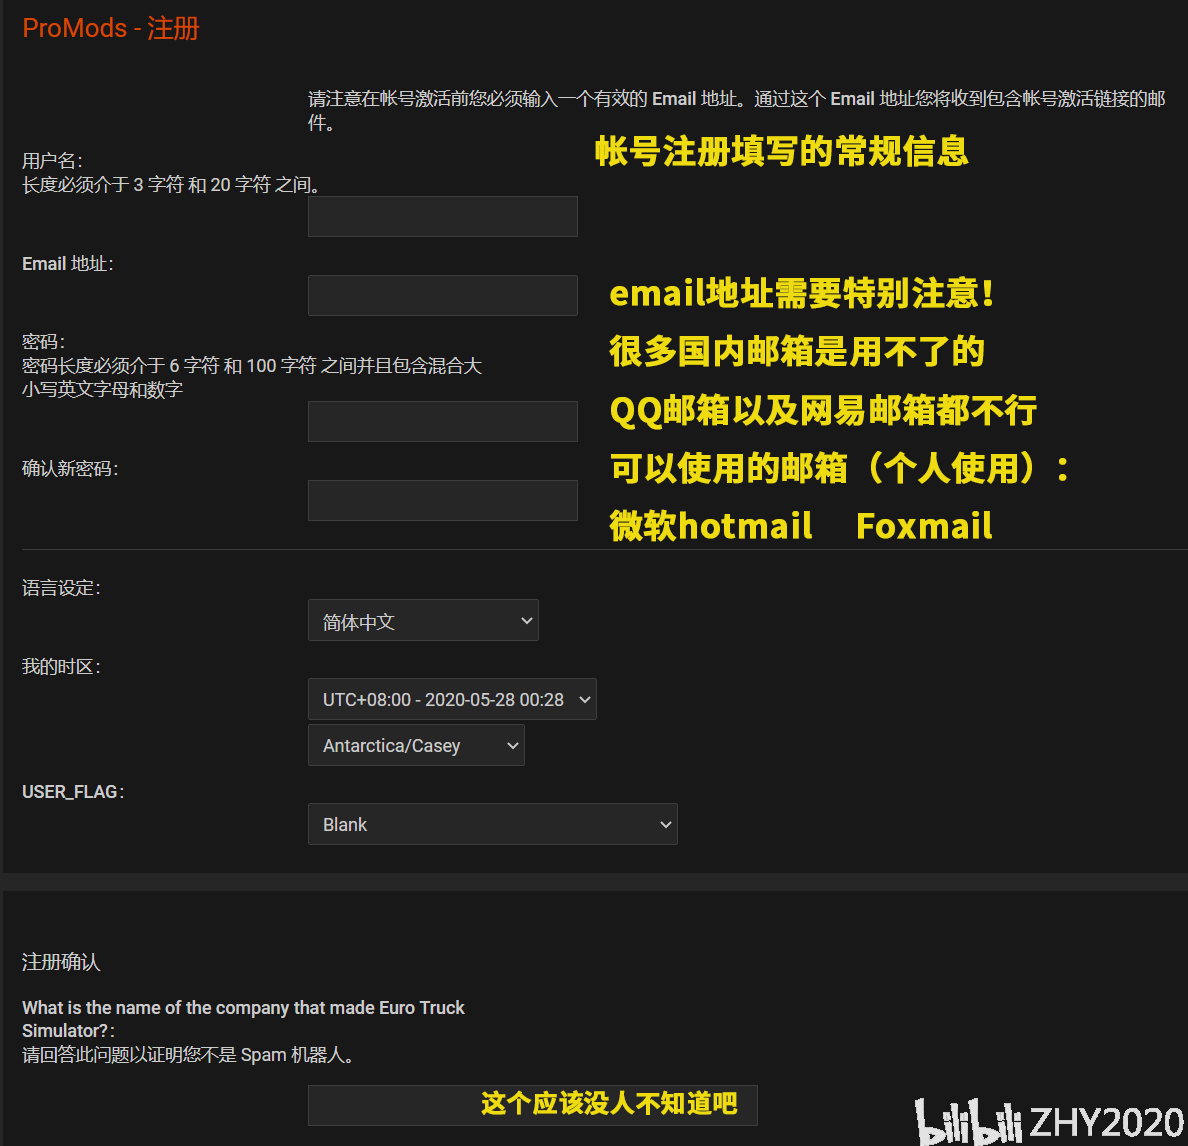Click the Email 地址 input box
This screenshot has height=1146, width=1188.
click(x=442, y=295)
